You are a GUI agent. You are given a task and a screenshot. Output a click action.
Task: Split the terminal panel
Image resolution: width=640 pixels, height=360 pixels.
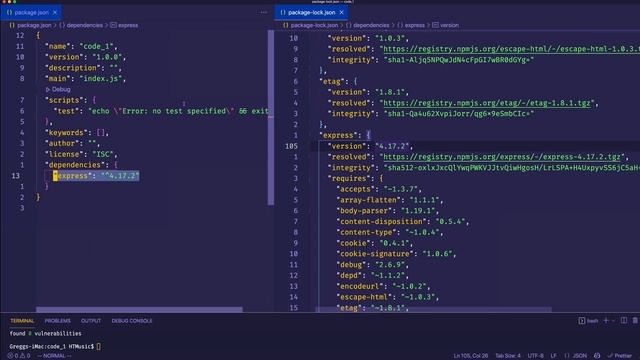pos(624,321)
